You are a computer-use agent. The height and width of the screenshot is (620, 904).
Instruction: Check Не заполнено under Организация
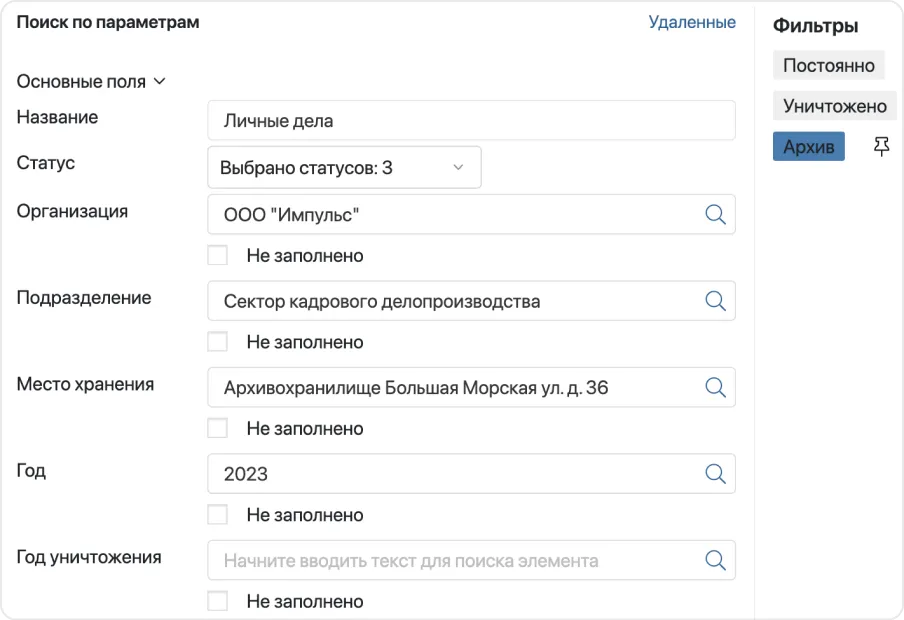coord(218,256)
